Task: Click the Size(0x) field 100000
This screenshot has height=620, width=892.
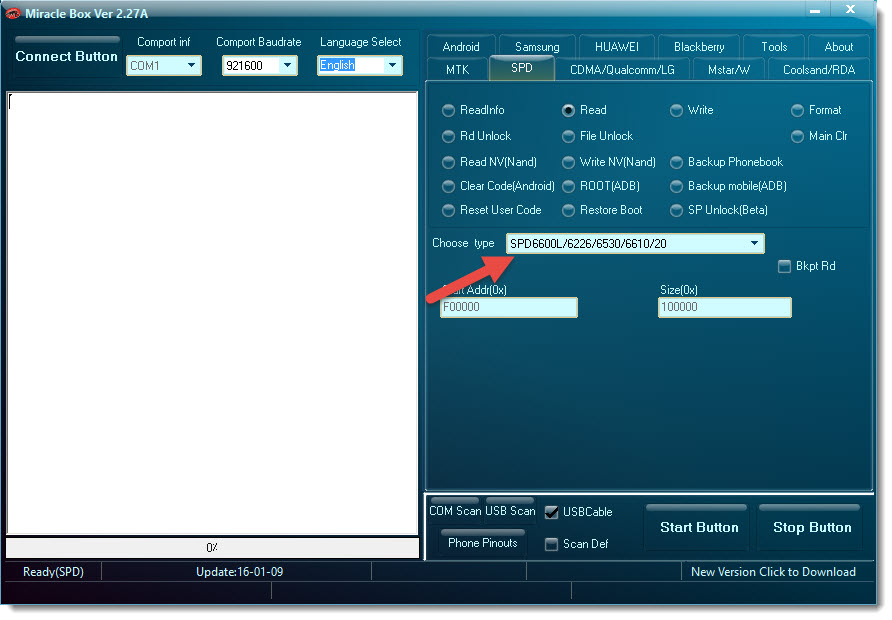Action: 725,308
